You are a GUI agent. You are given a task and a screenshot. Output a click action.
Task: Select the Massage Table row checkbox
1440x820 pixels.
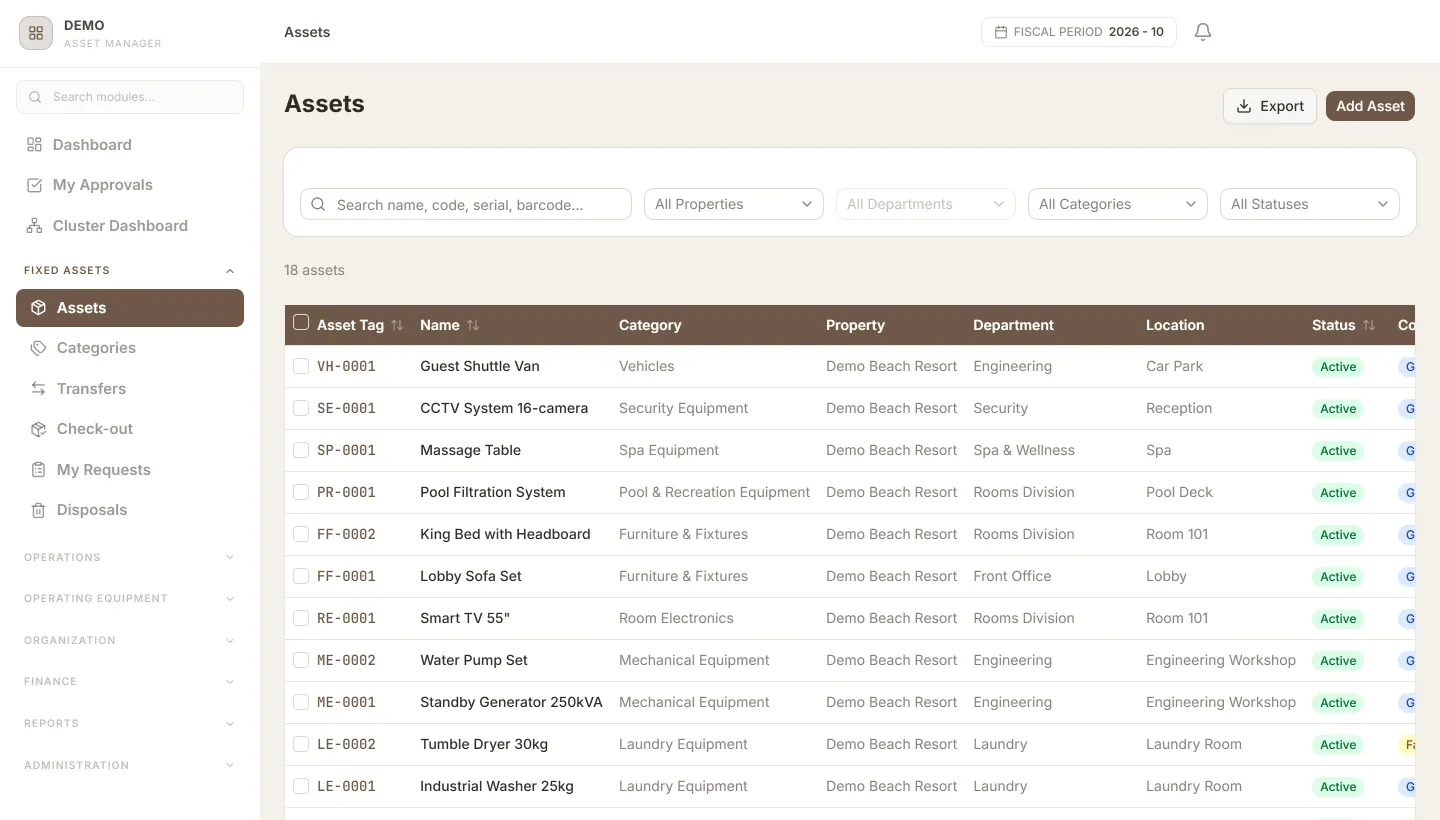coord(301,450)
